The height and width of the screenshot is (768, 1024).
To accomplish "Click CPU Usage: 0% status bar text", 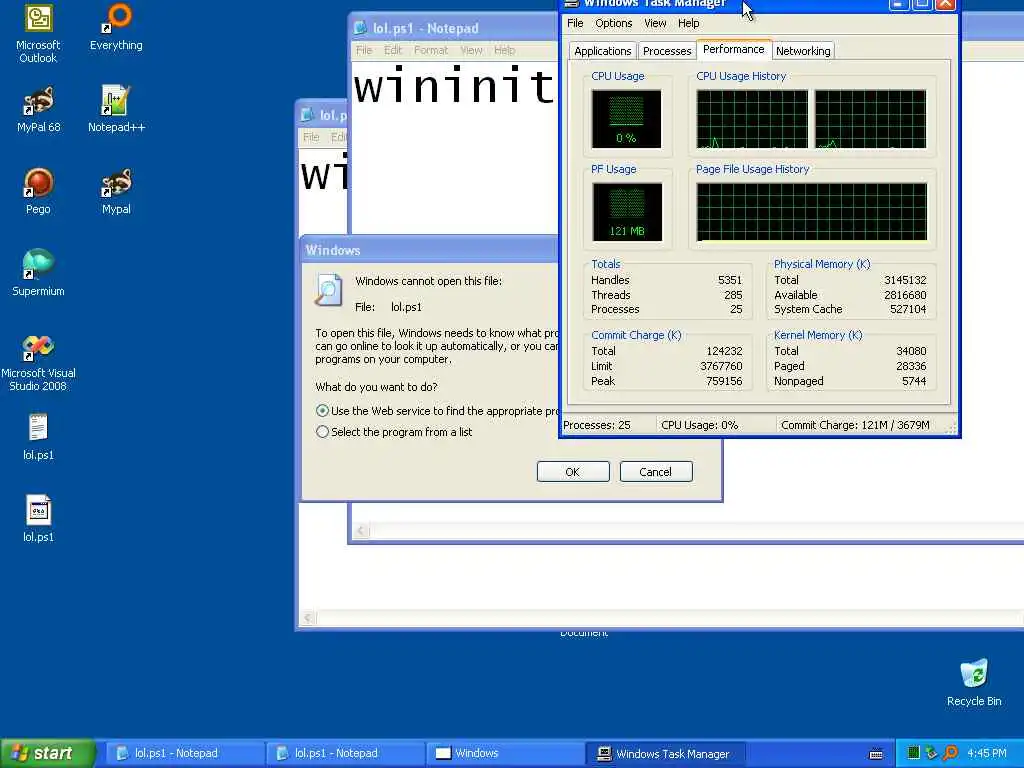I will point(699,425).
